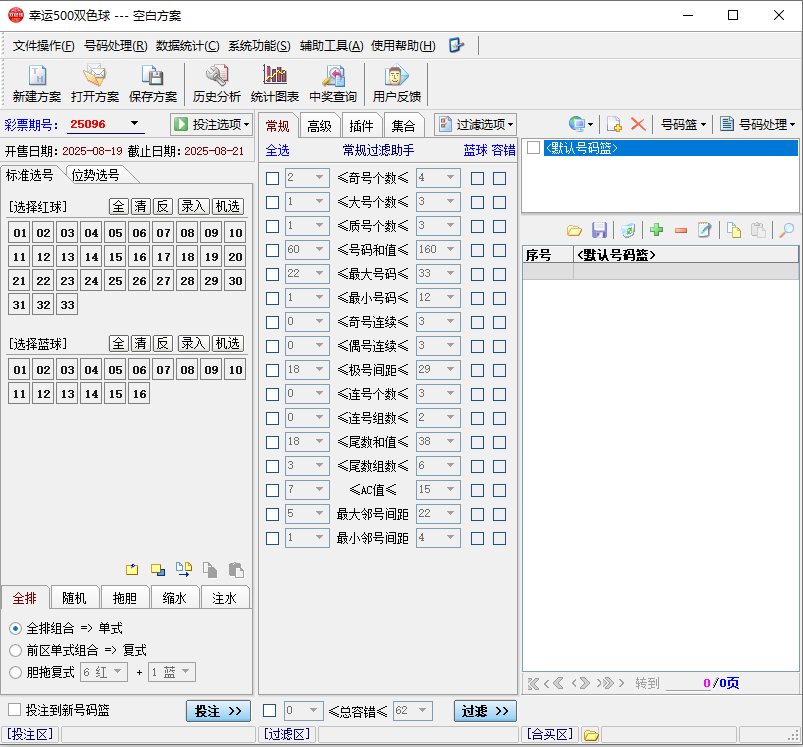Open the 彩票期号 issue number dropdown
This screenshot has height=747, width=803.
[135, 124]
